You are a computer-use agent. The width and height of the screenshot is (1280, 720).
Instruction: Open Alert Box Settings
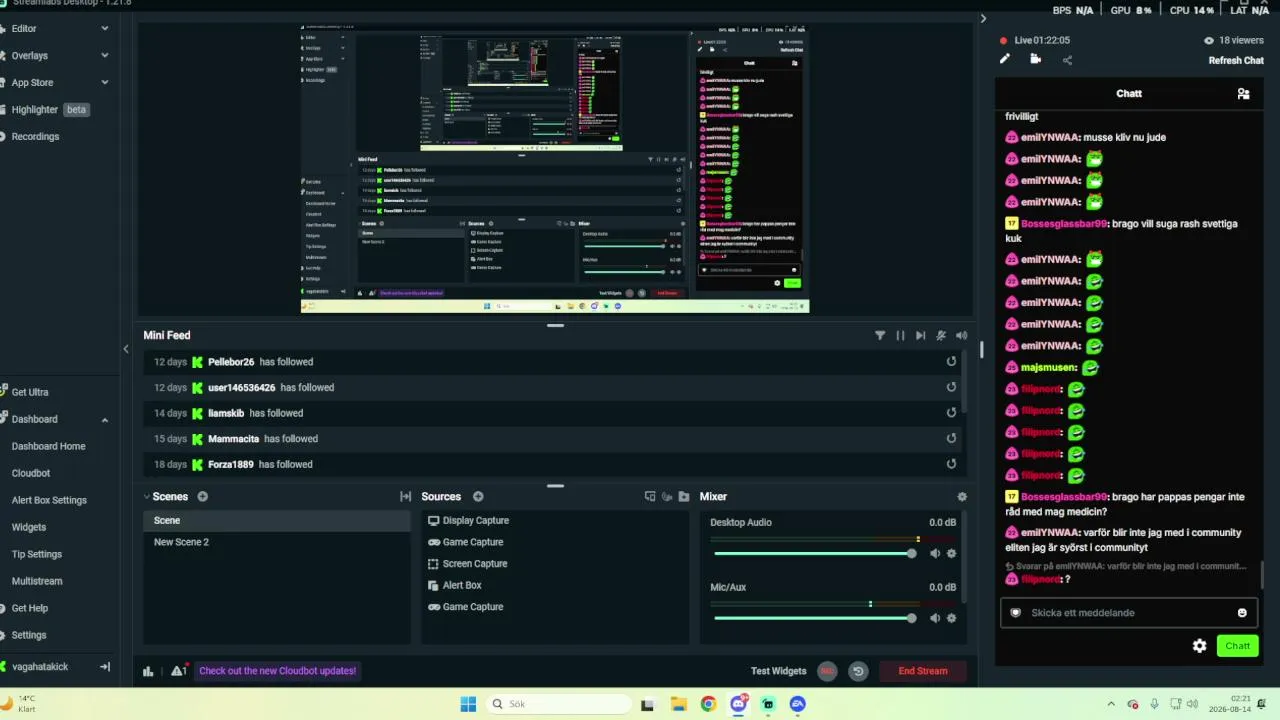[x=49, y=500]
